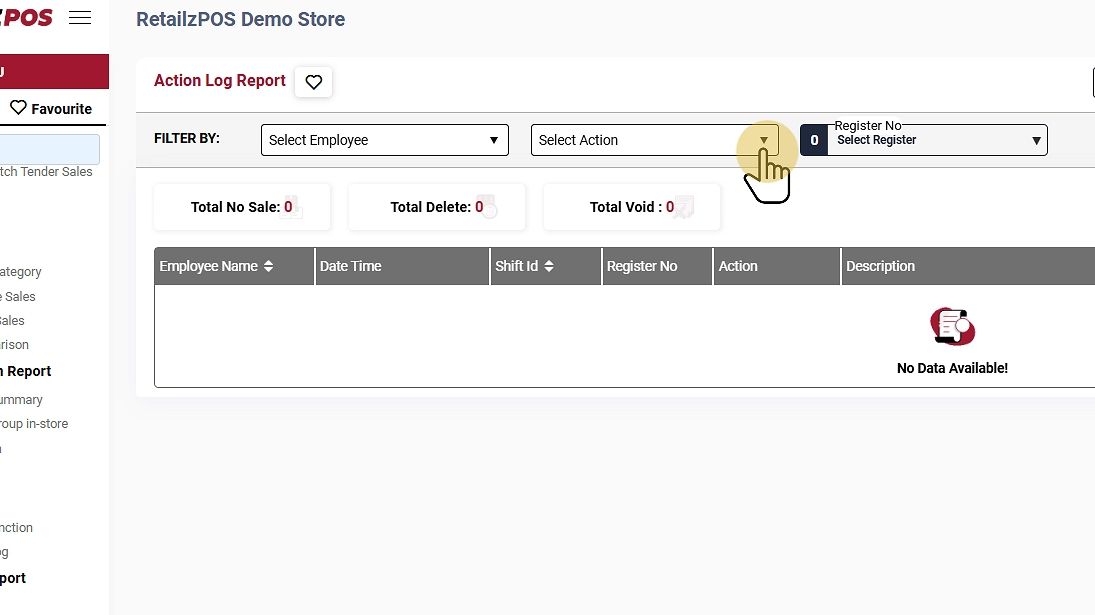
Task: Click the No Data Available illustration
Action: coord(952,326)
